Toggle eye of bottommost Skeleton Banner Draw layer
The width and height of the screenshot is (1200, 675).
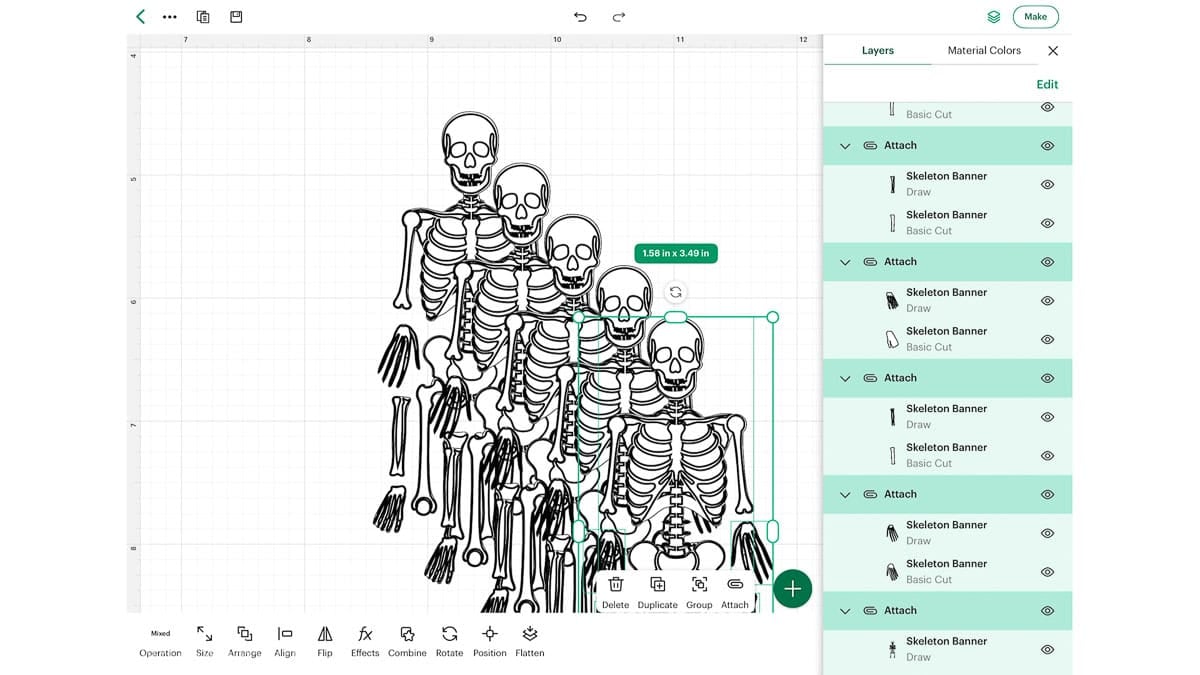pos(1047,649)
